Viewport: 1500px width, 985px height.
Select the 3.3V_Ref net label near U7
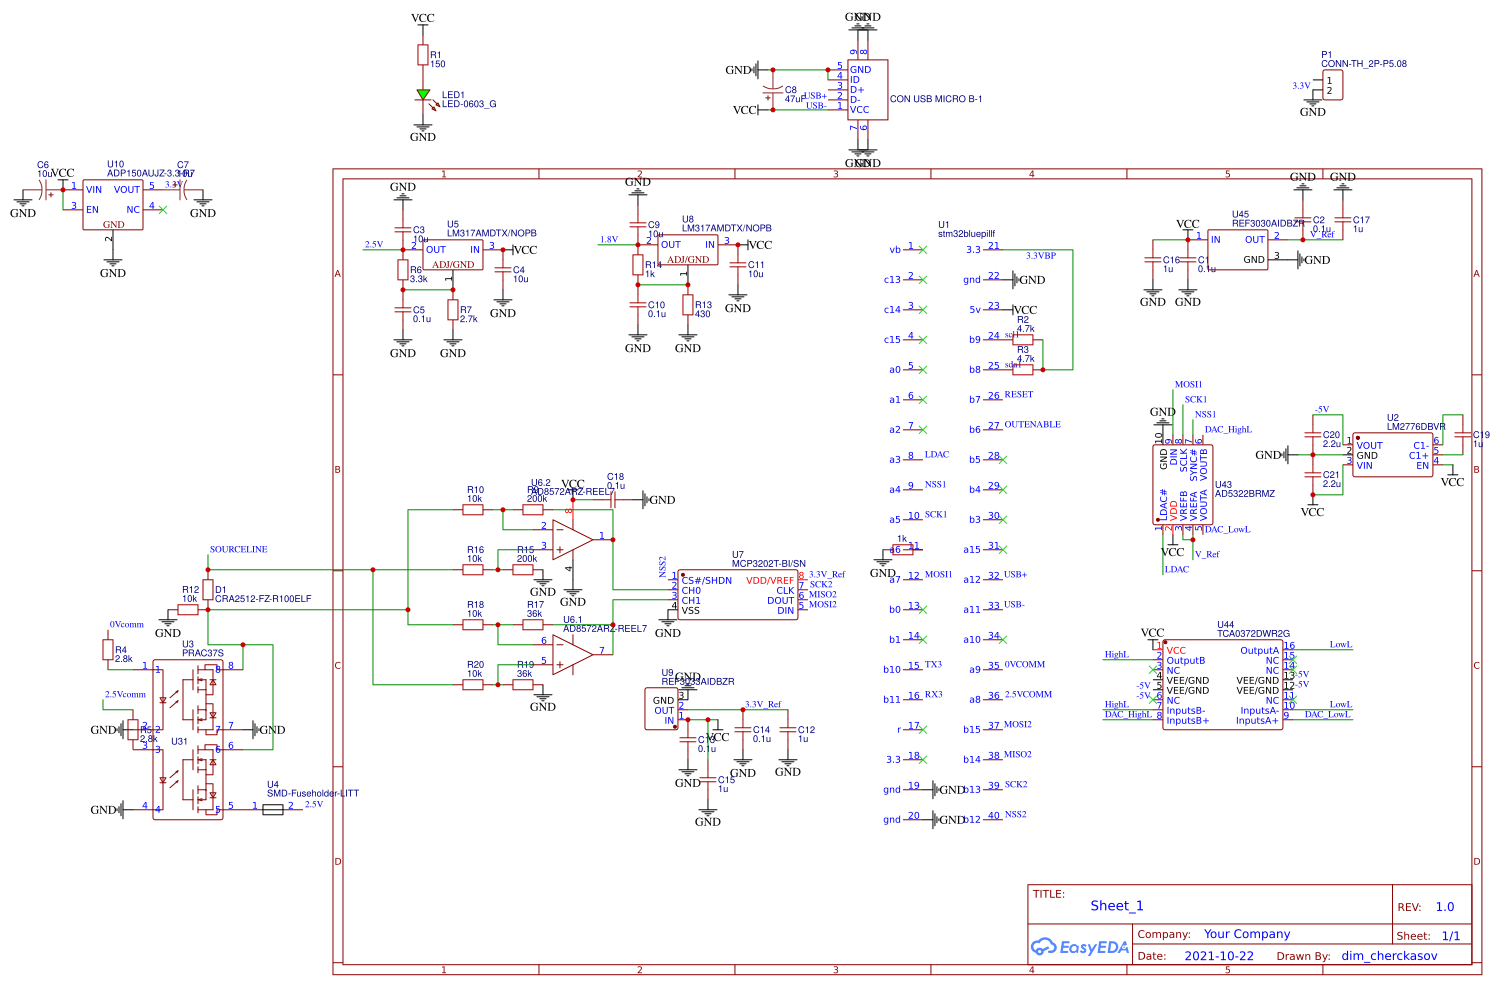826,574
